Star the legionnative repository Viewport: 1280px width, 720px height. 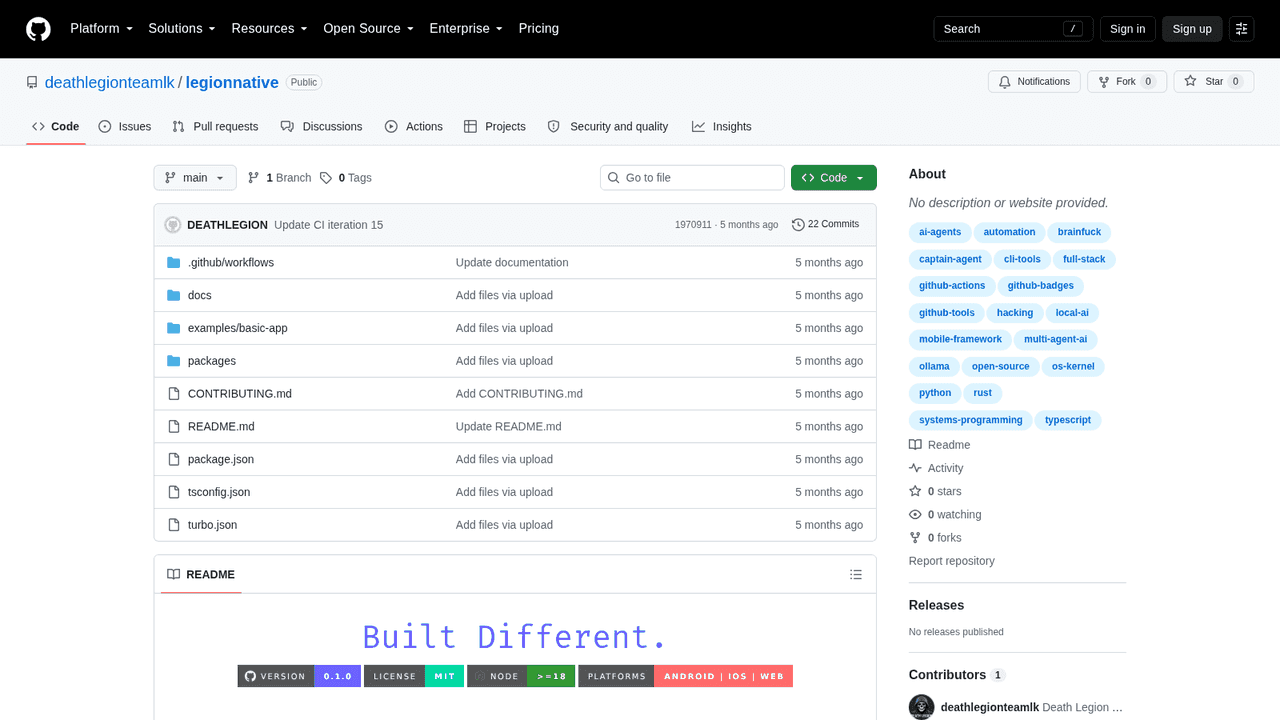(1214, 82)
